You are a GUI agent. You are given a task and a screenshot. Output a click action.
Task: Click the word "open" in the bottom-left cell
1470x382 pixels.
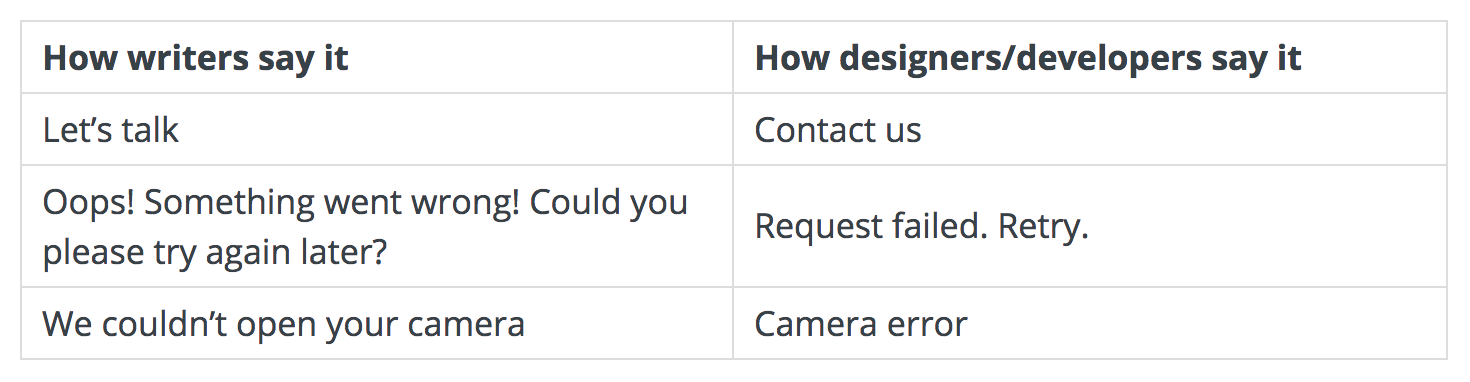281,325
